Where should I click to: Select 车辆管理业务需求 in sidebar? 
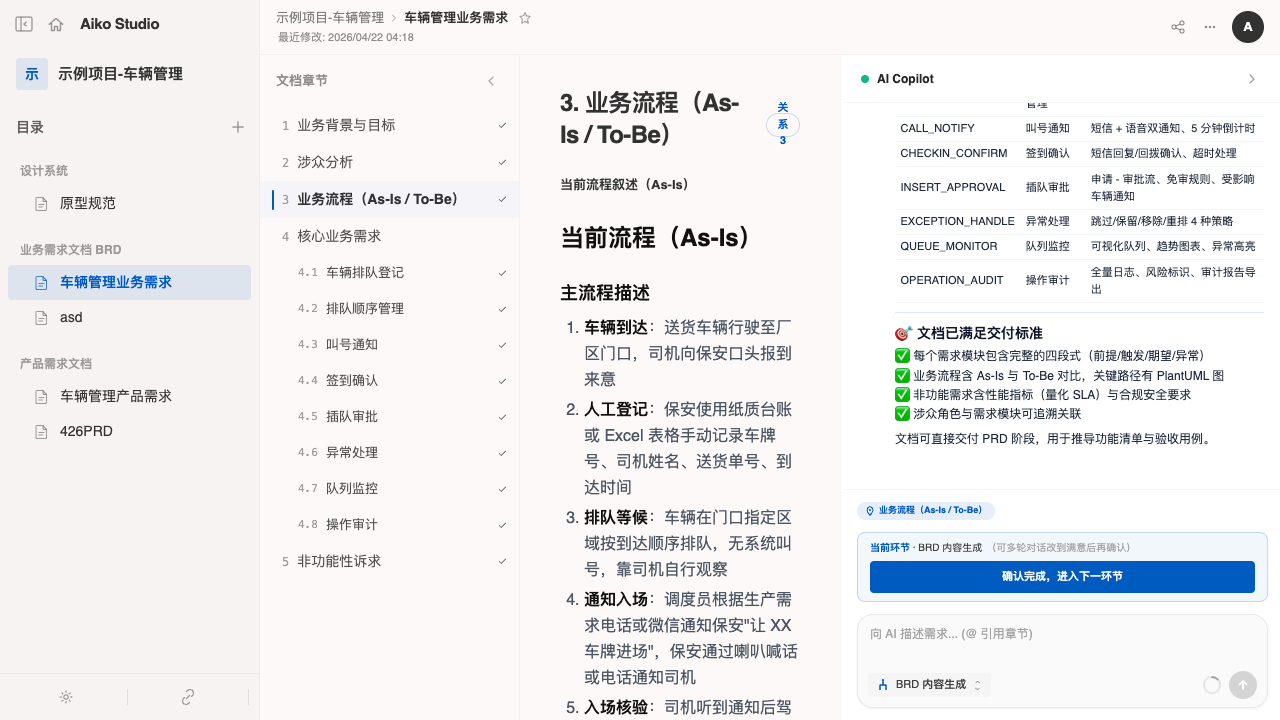(130, 283)
